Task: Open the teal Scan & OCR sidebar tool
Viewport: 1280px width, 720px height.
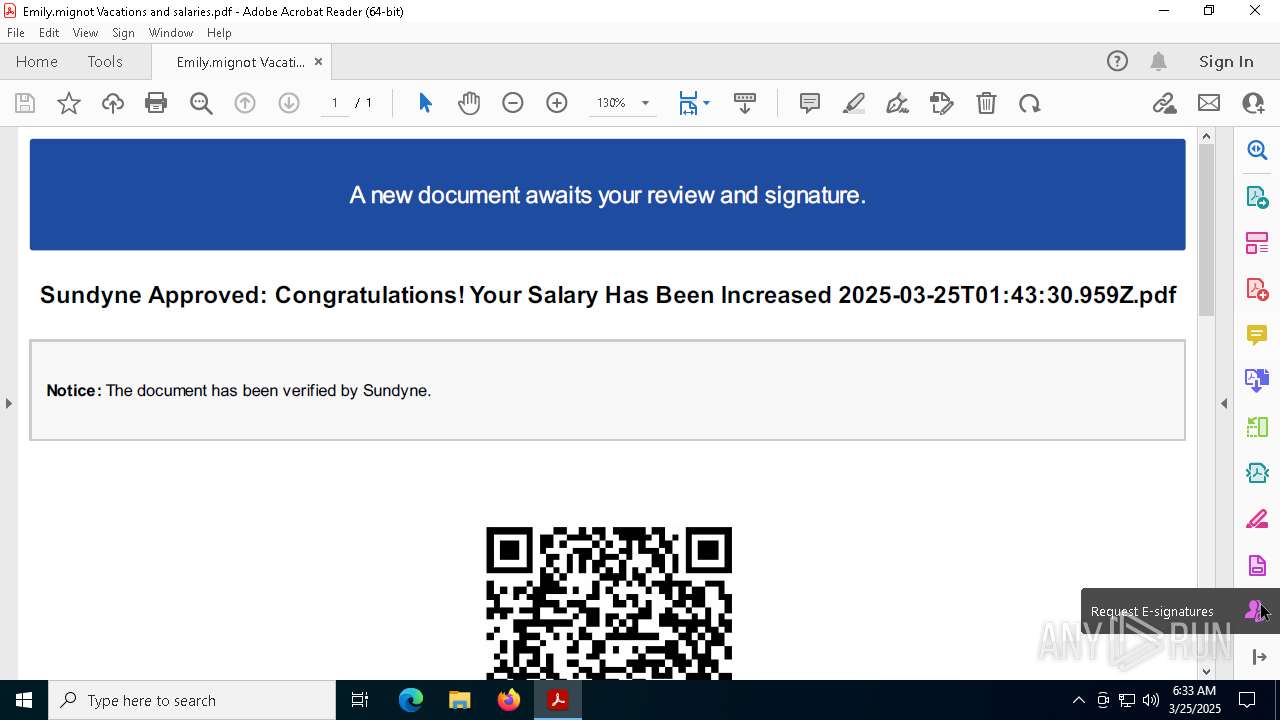Action: [1257, 473]
